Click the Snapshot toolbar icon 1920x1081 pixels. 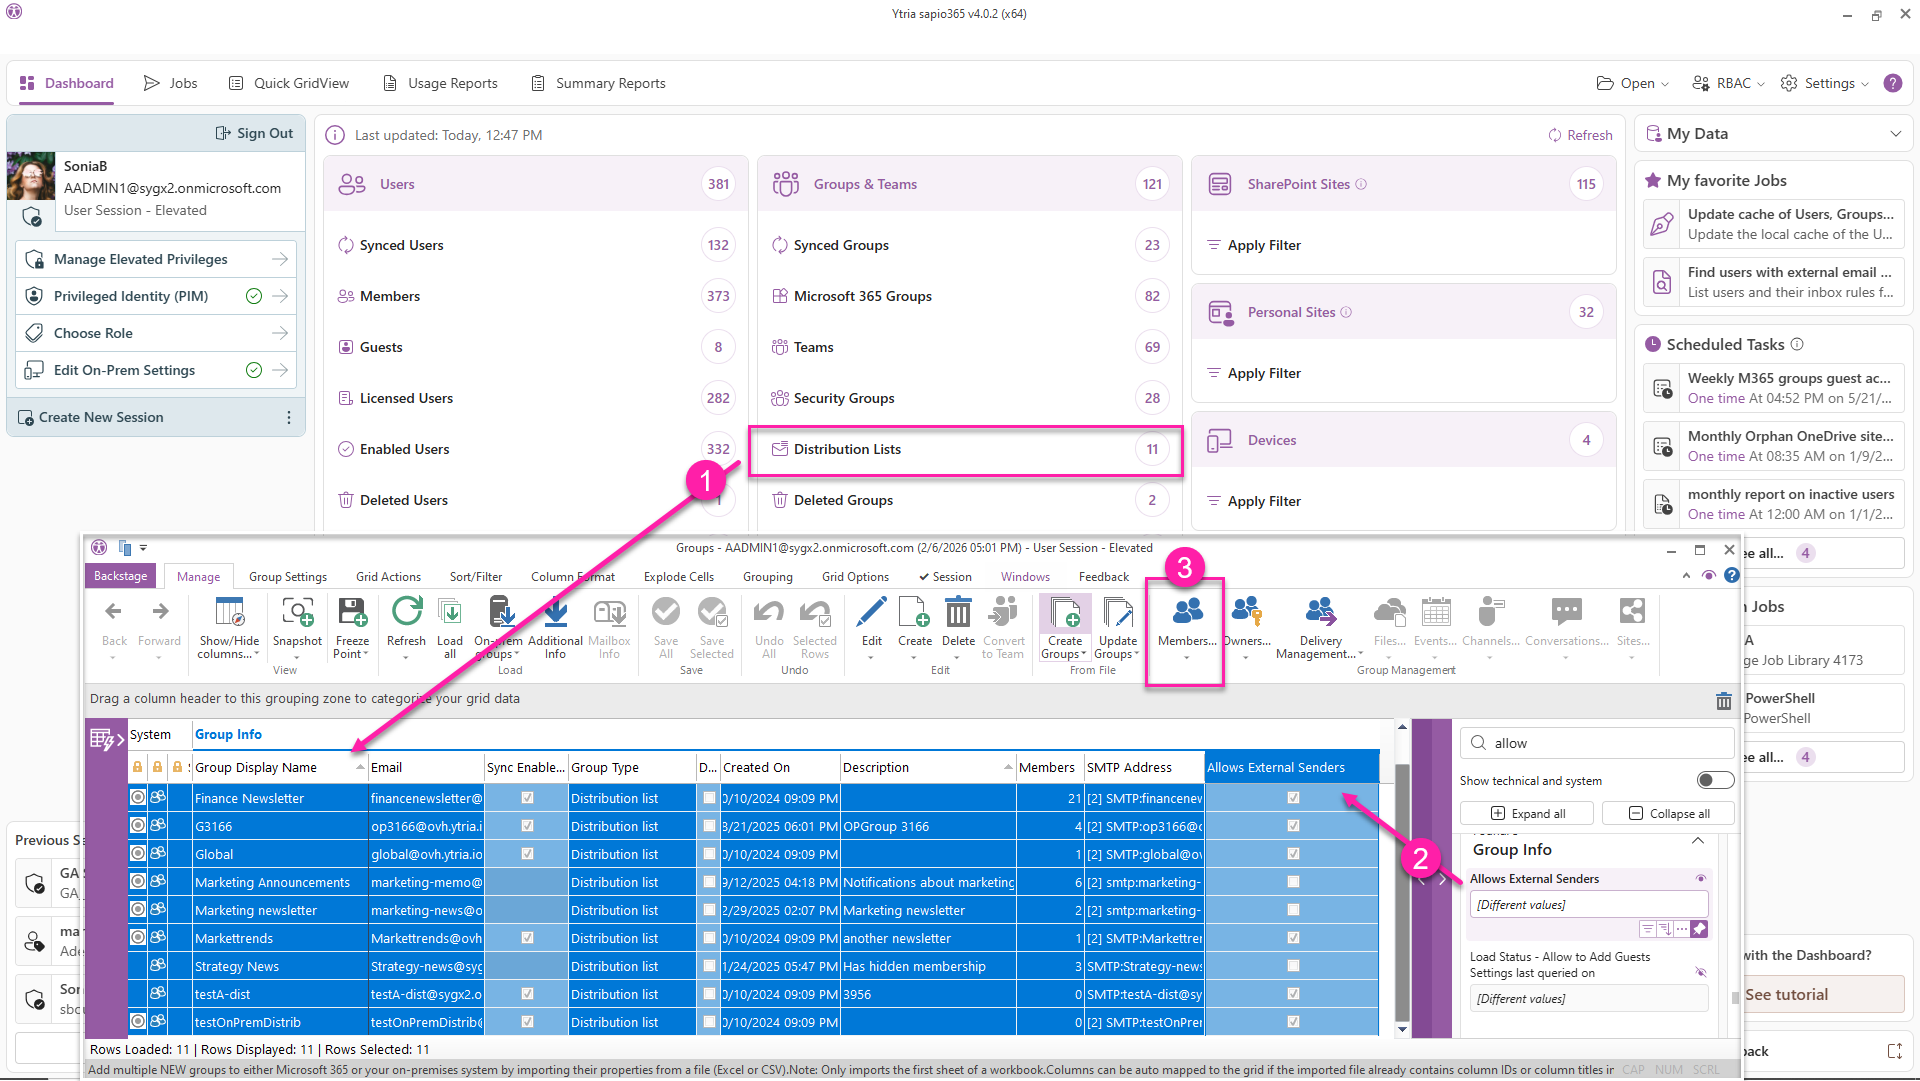[x=297, y=613]
